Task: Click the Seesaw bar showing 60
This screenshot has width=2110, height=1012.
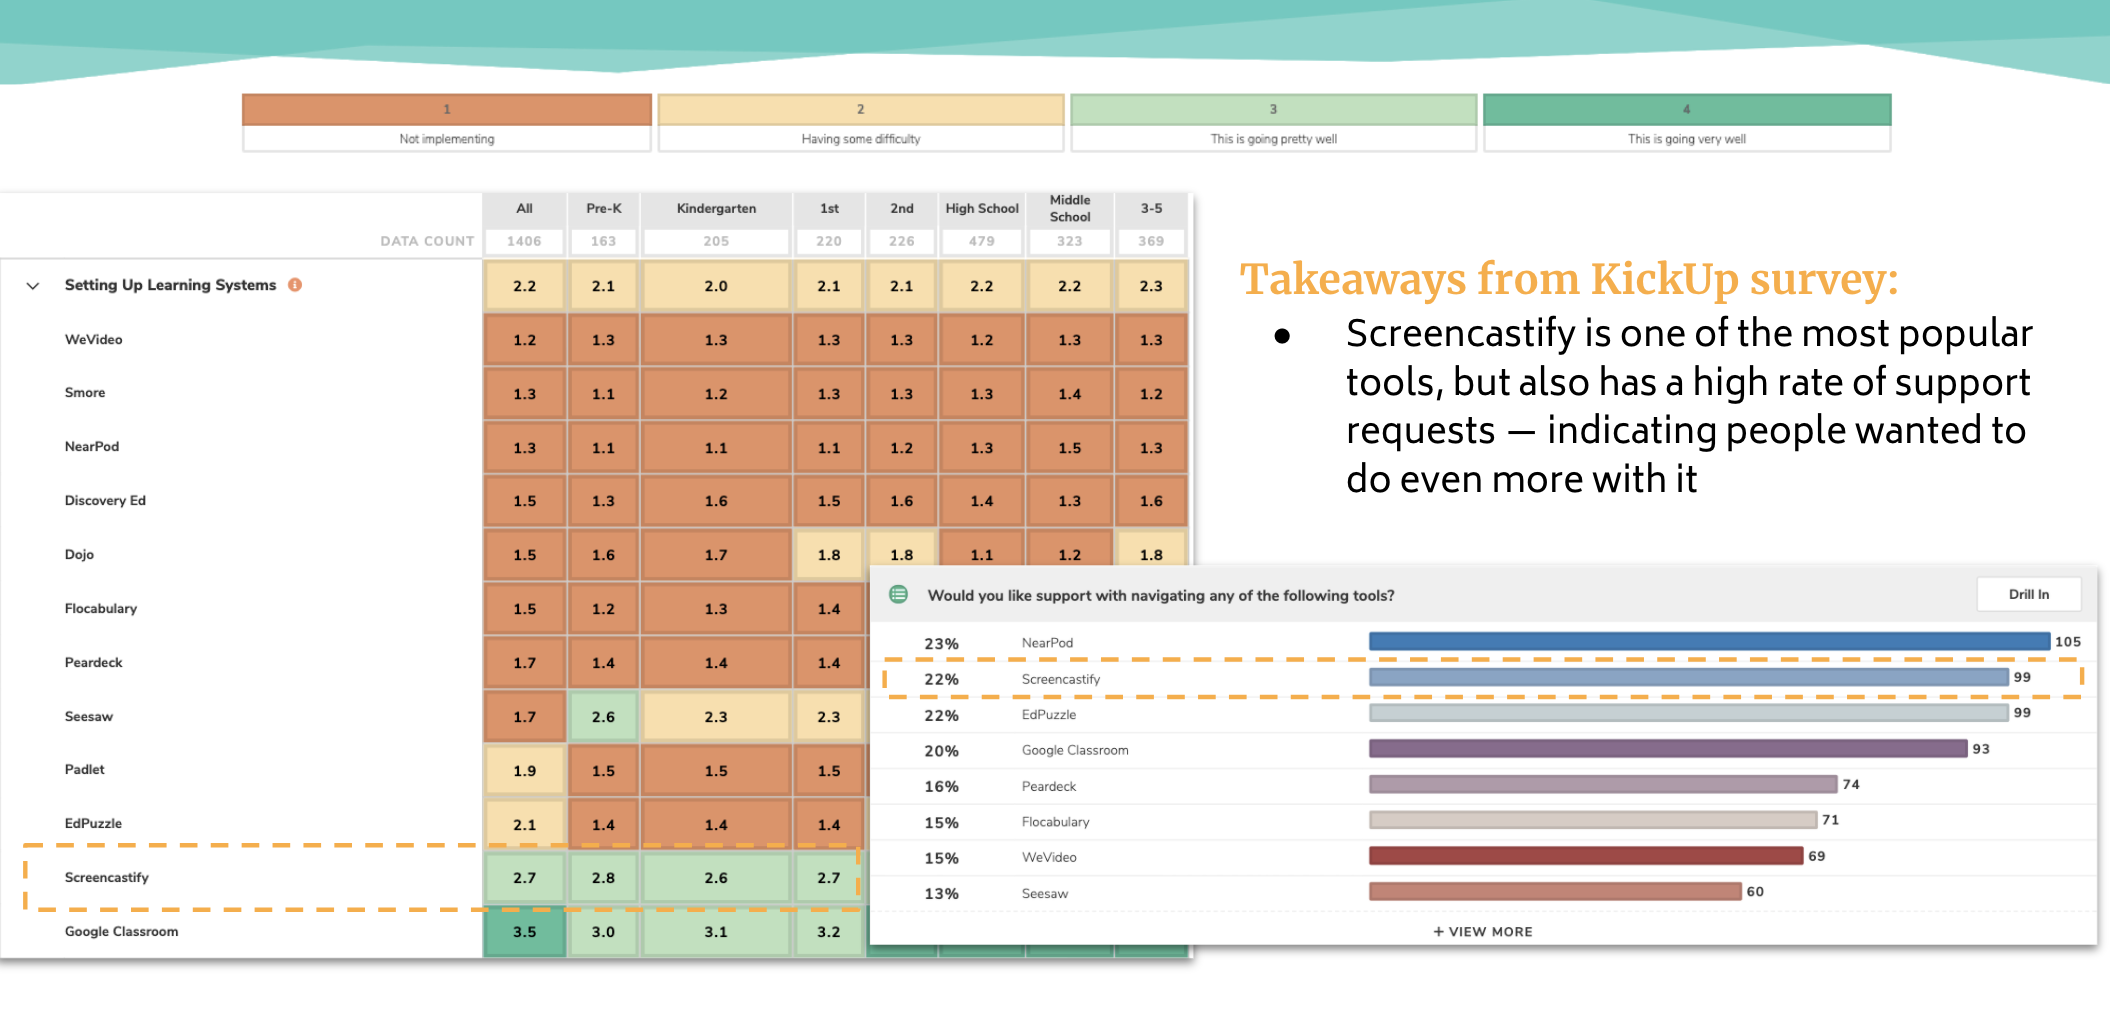Action: click(x=1555, y=892)
